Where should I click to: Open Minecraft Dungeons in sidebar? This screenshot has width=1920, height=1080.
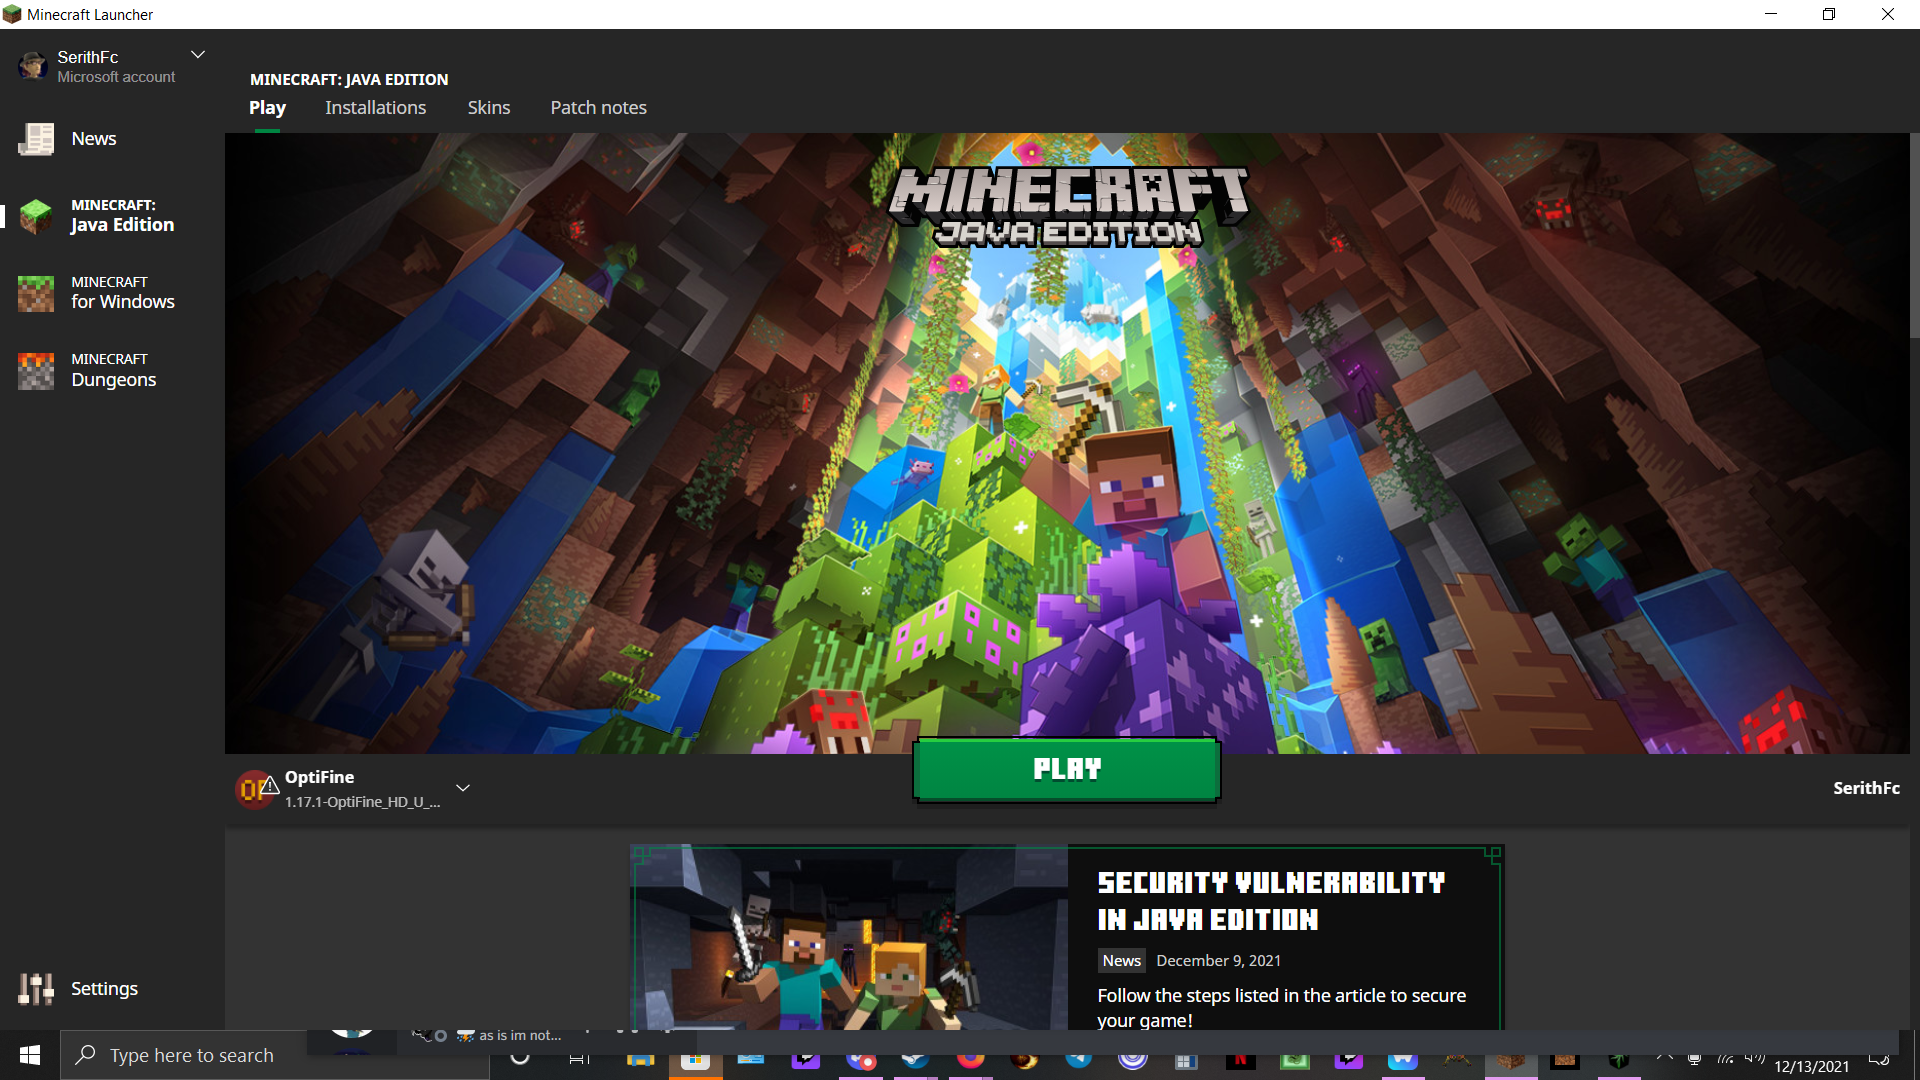click(110, 370)
